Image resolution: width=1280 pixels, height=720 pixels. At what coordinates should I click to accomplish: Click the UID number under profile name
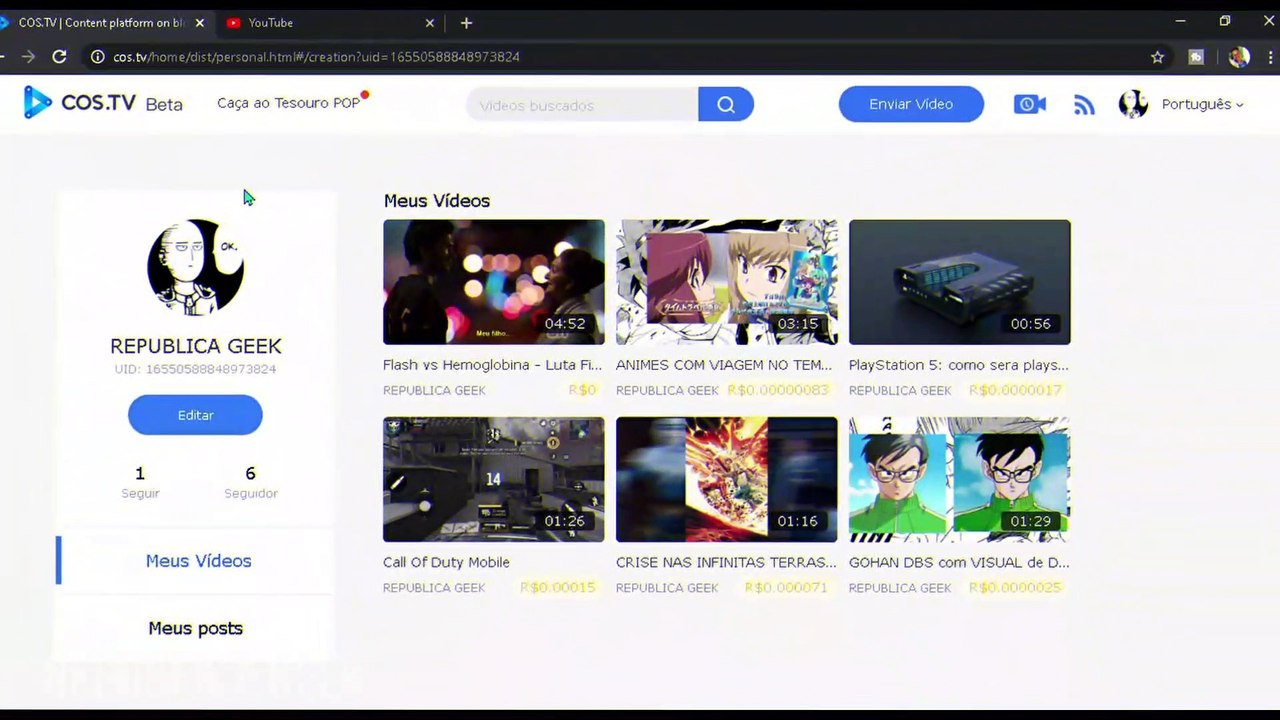click(x=195, y=369)
